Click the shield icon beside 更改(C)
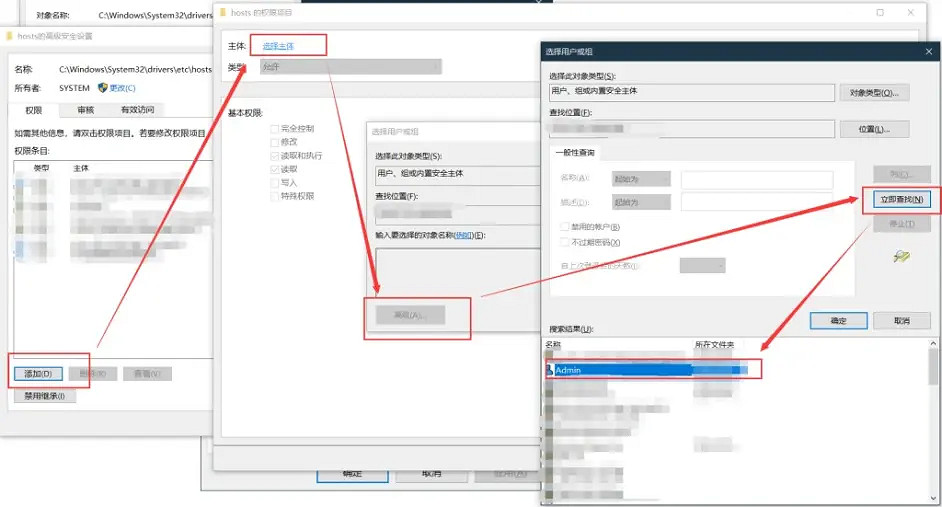 coord(102,88)
